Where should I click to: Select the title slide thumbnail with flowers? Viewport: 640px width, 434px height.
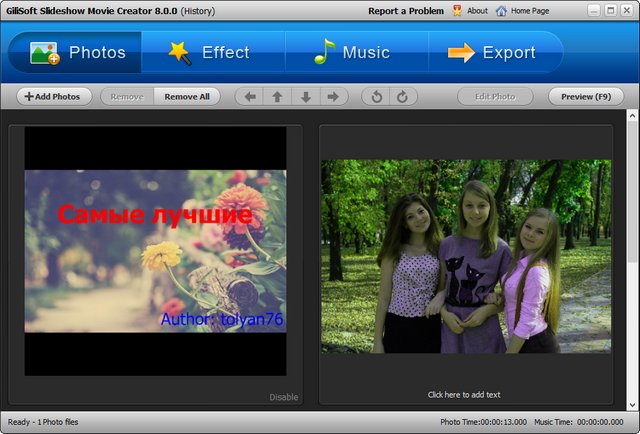[155, 251]
